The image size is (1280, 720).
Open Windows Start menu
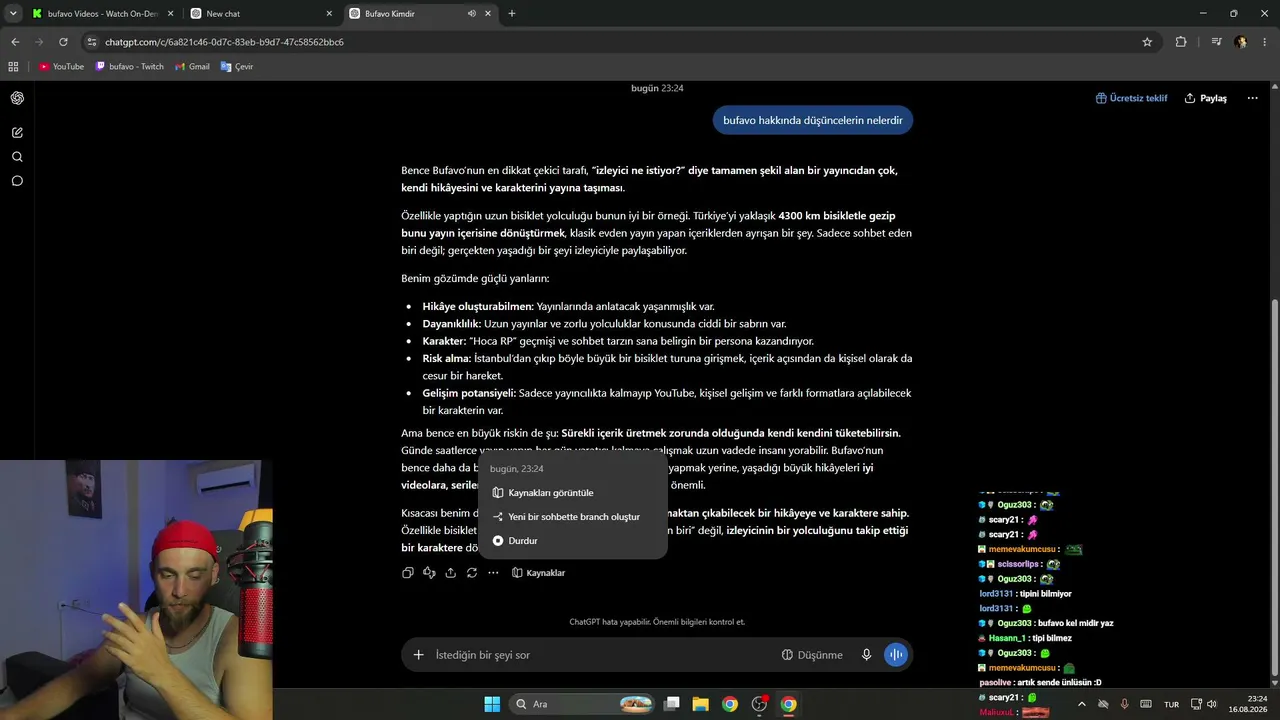point(492,704)
